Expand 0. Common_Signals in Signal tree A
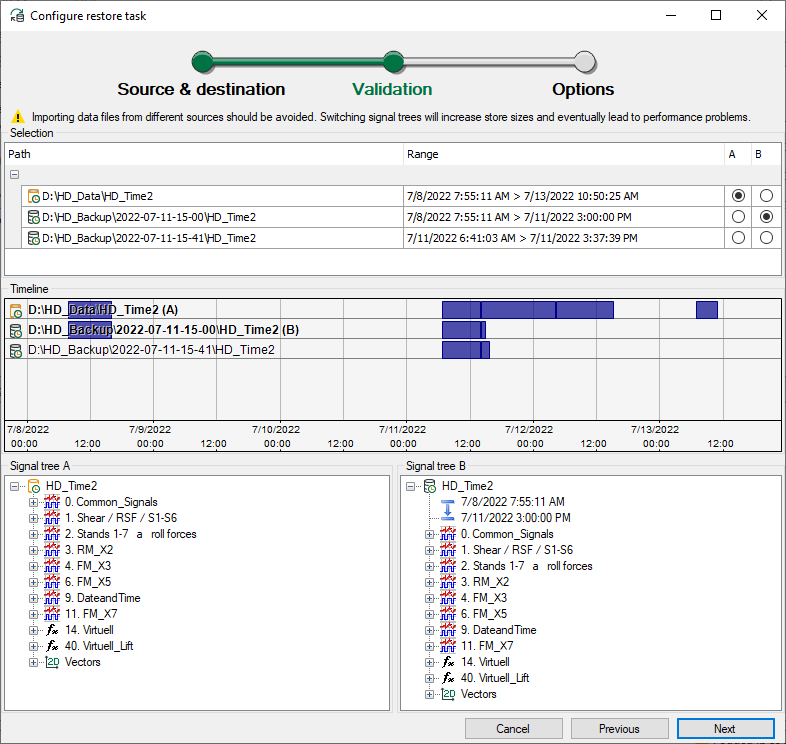This screenshot has height=744, width=786. click(x=34, y=502)
